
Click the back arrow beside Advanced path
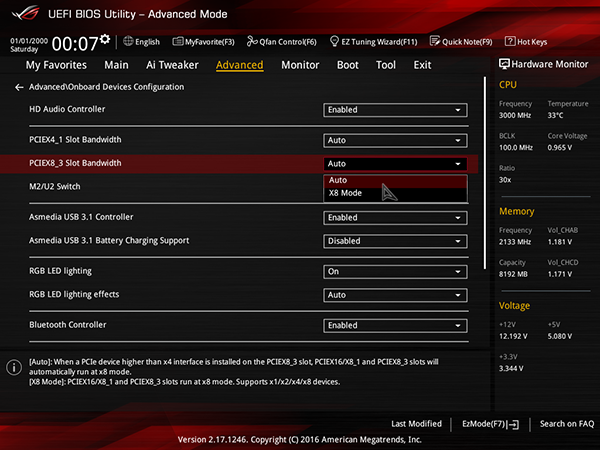pos(19,88)
